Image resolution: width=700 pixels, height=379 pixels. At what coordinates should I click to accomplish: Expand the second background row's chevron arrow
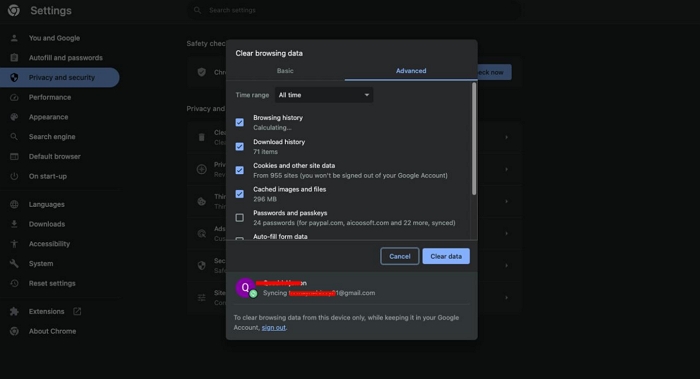pyautogui.click(x=506, y=169)
